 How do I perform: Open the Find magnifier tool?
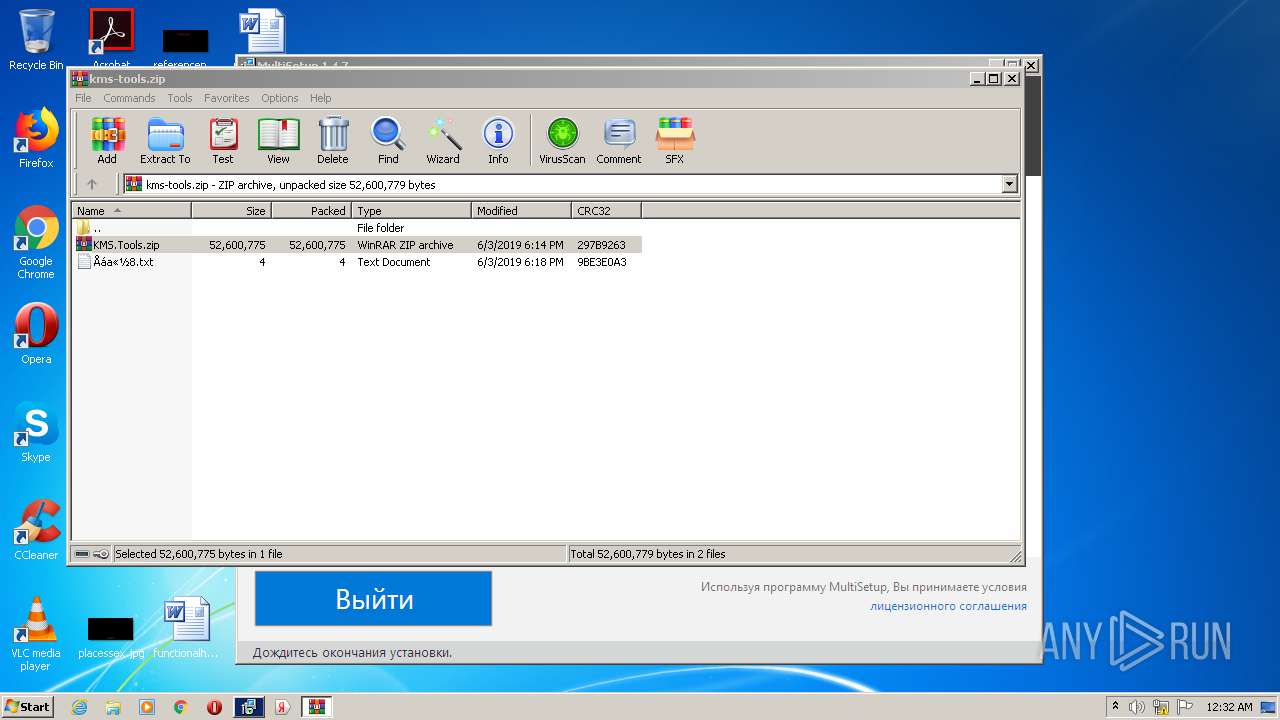[388, 140]
